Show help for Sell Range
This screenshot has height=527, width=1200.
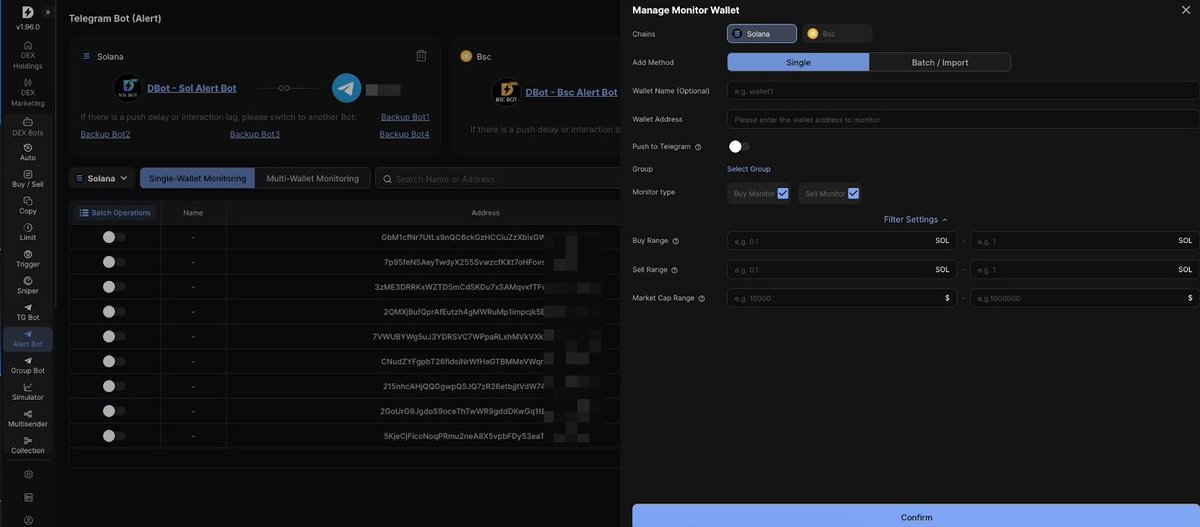point(674,270)
